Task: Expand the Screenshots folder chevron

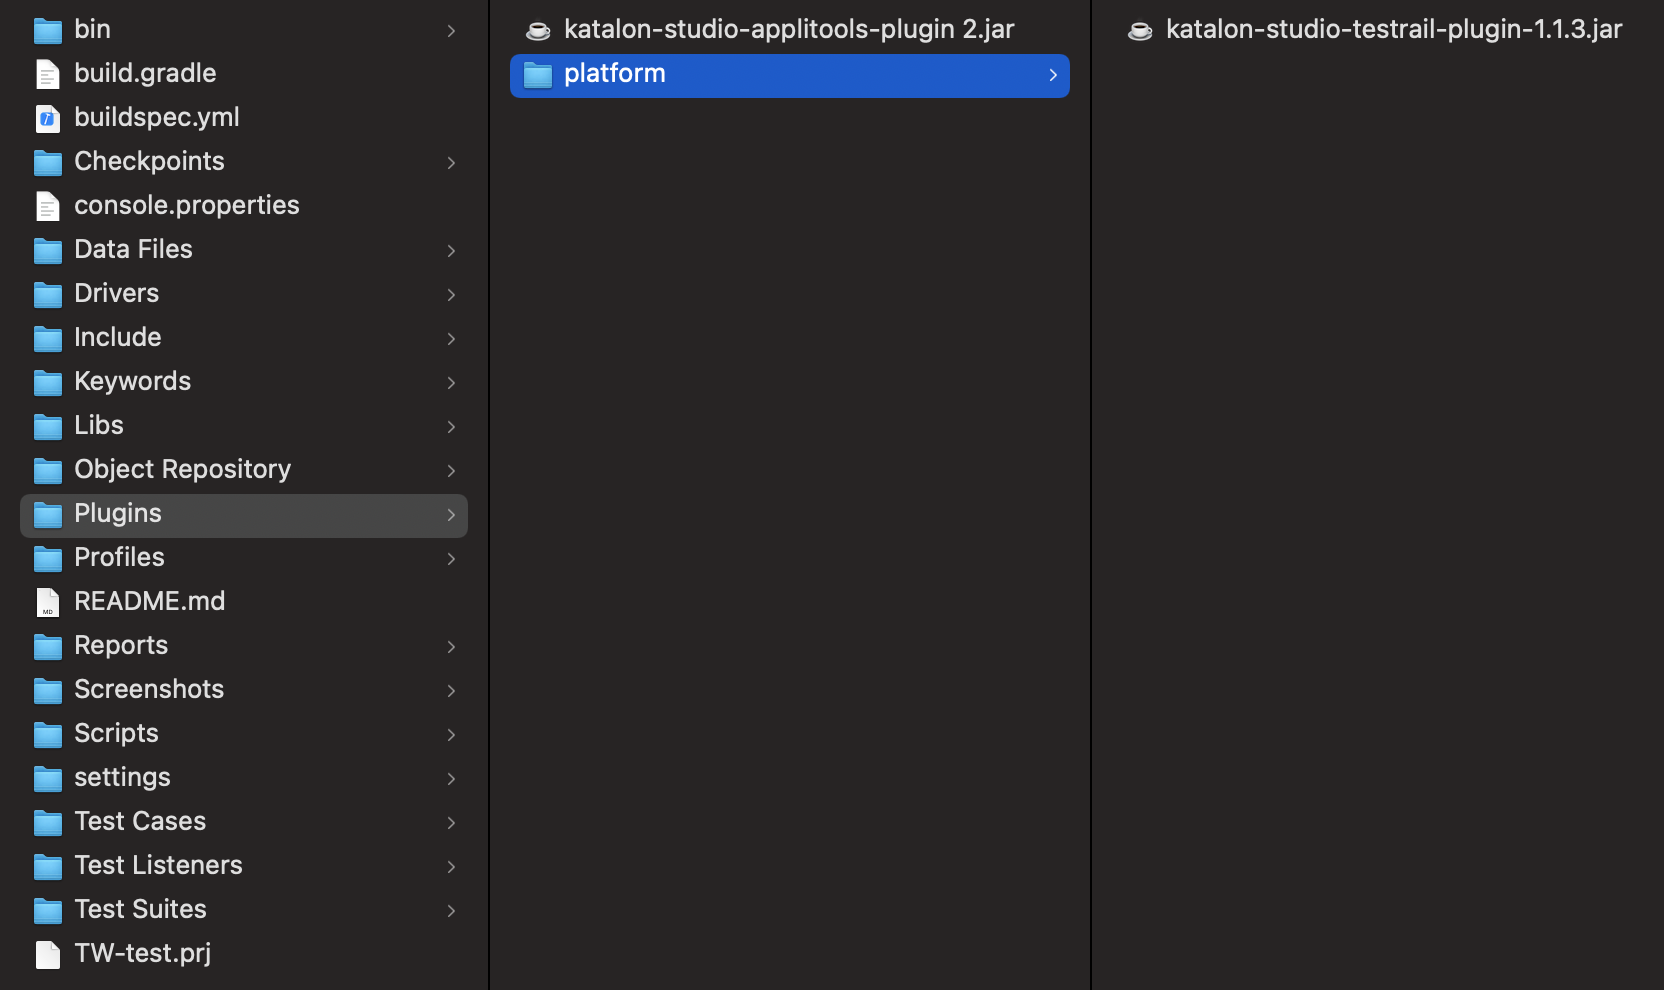Action: point(451,690)
